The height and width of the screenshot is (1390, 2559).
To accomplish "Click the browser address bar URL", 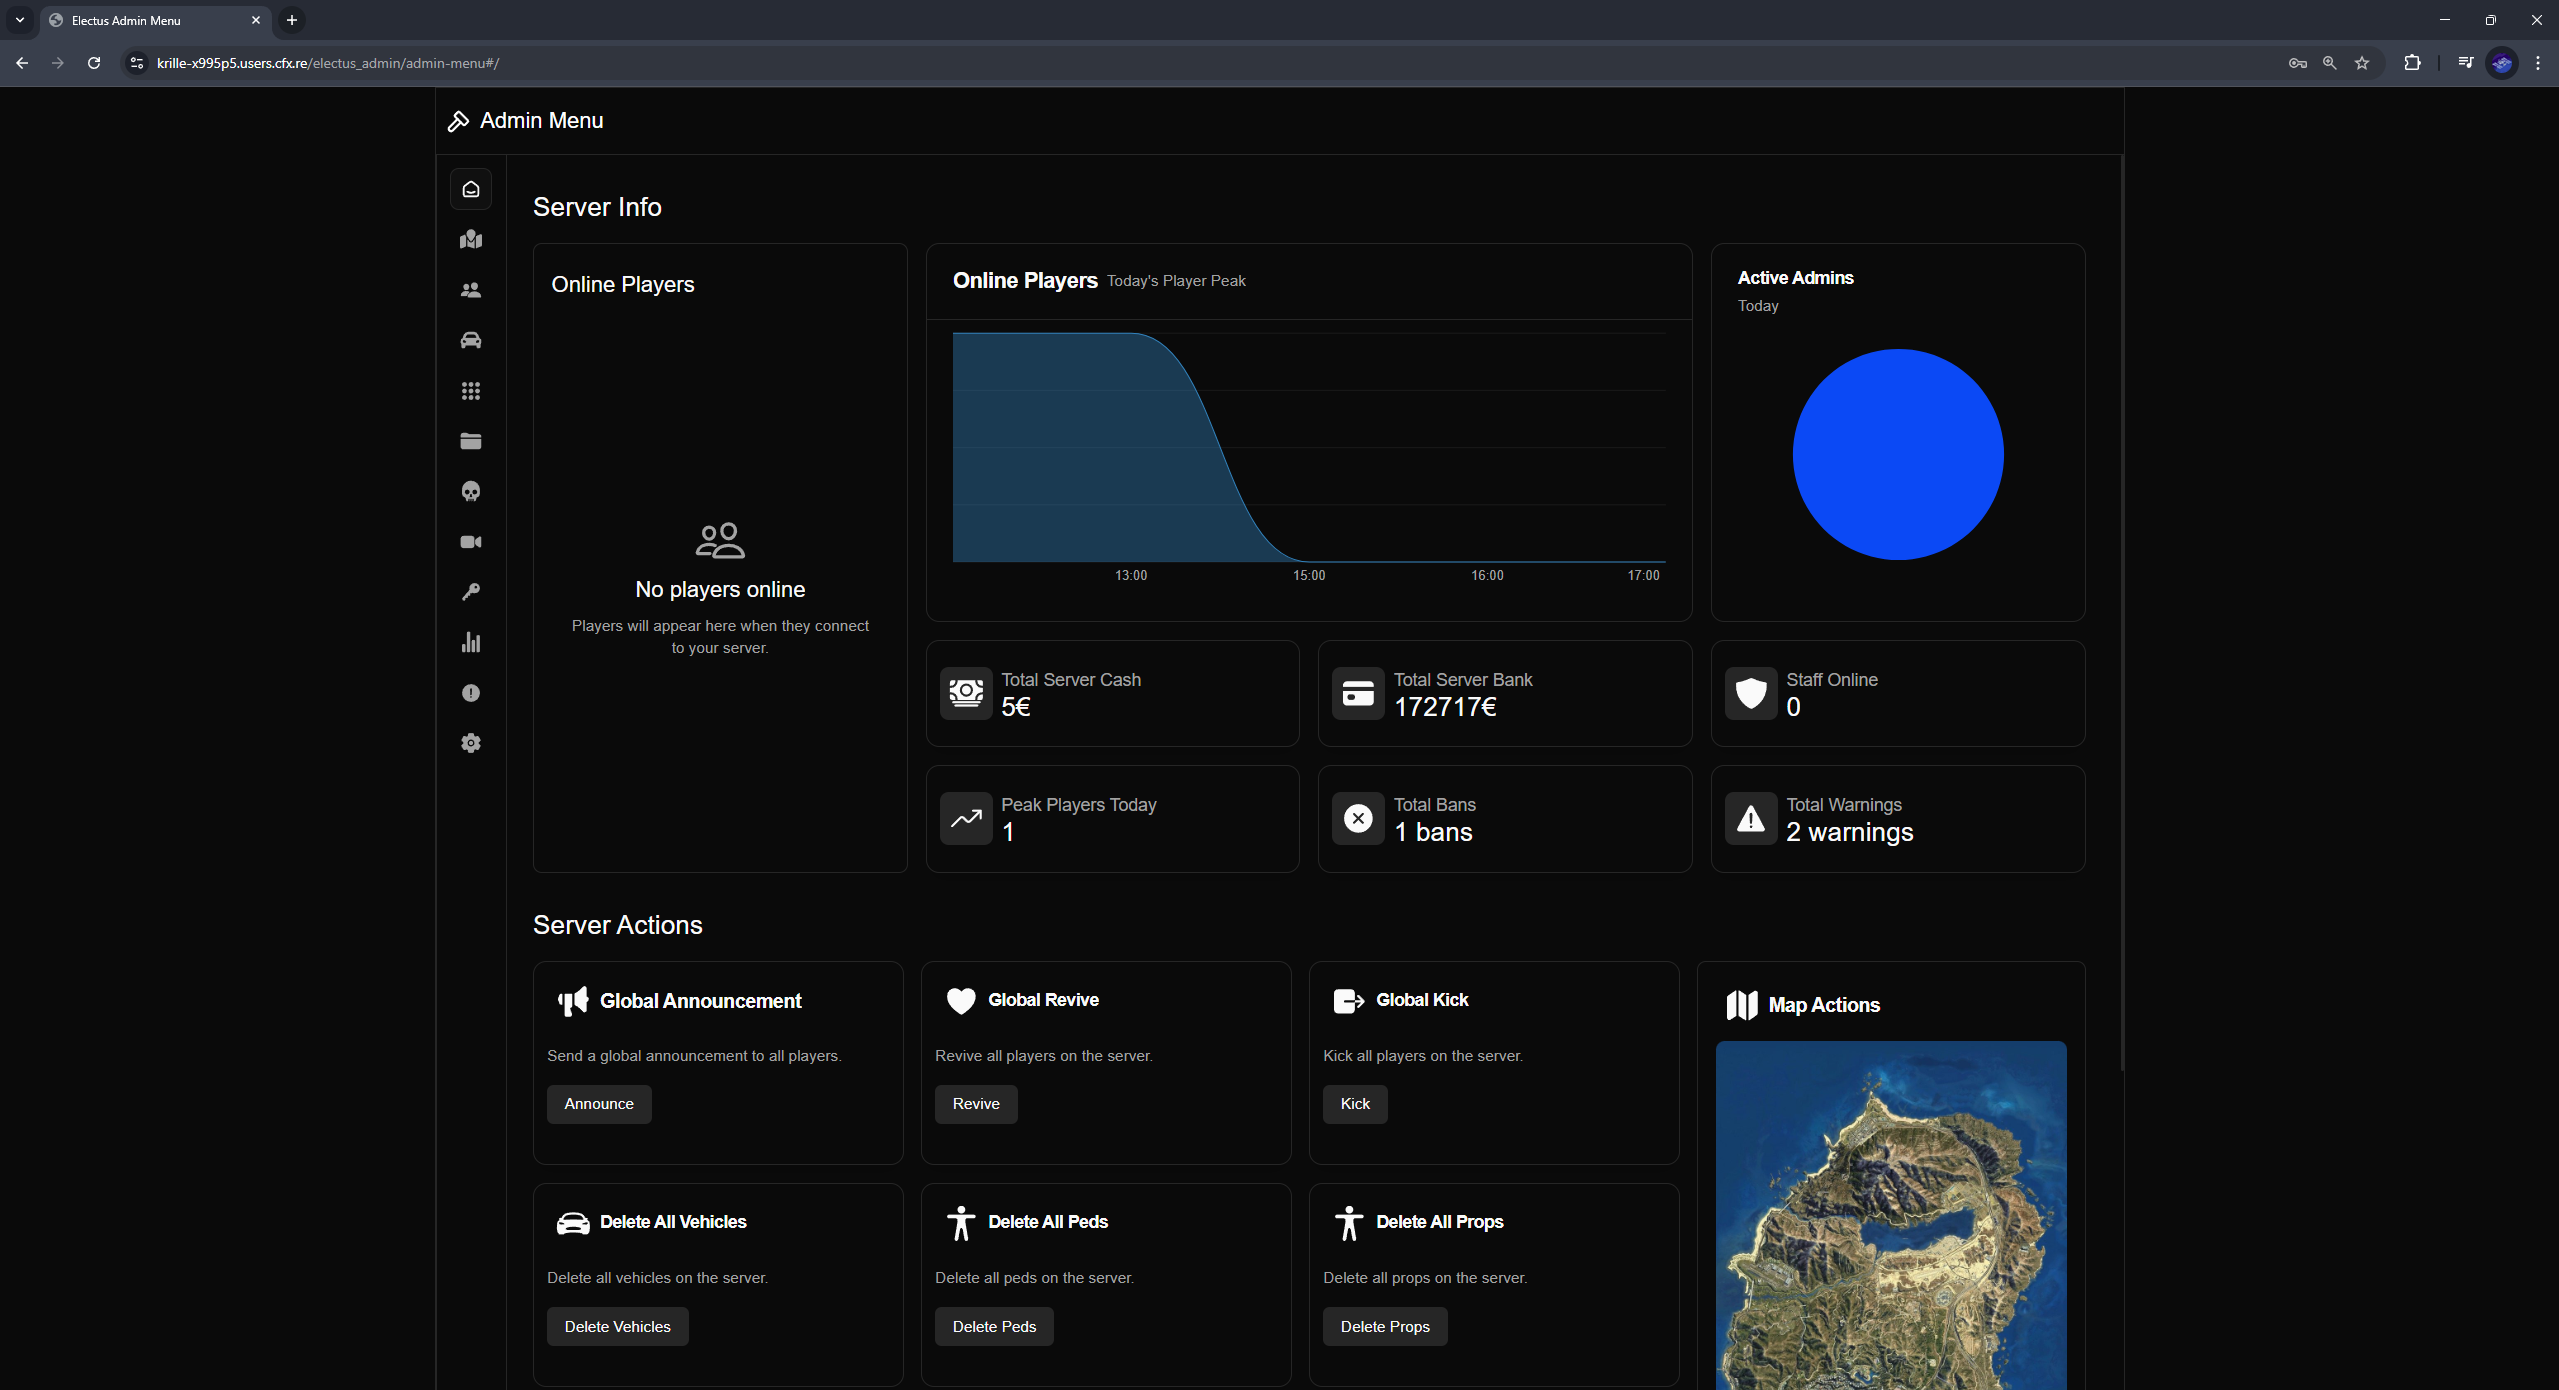I will click(x=328, y=63).
